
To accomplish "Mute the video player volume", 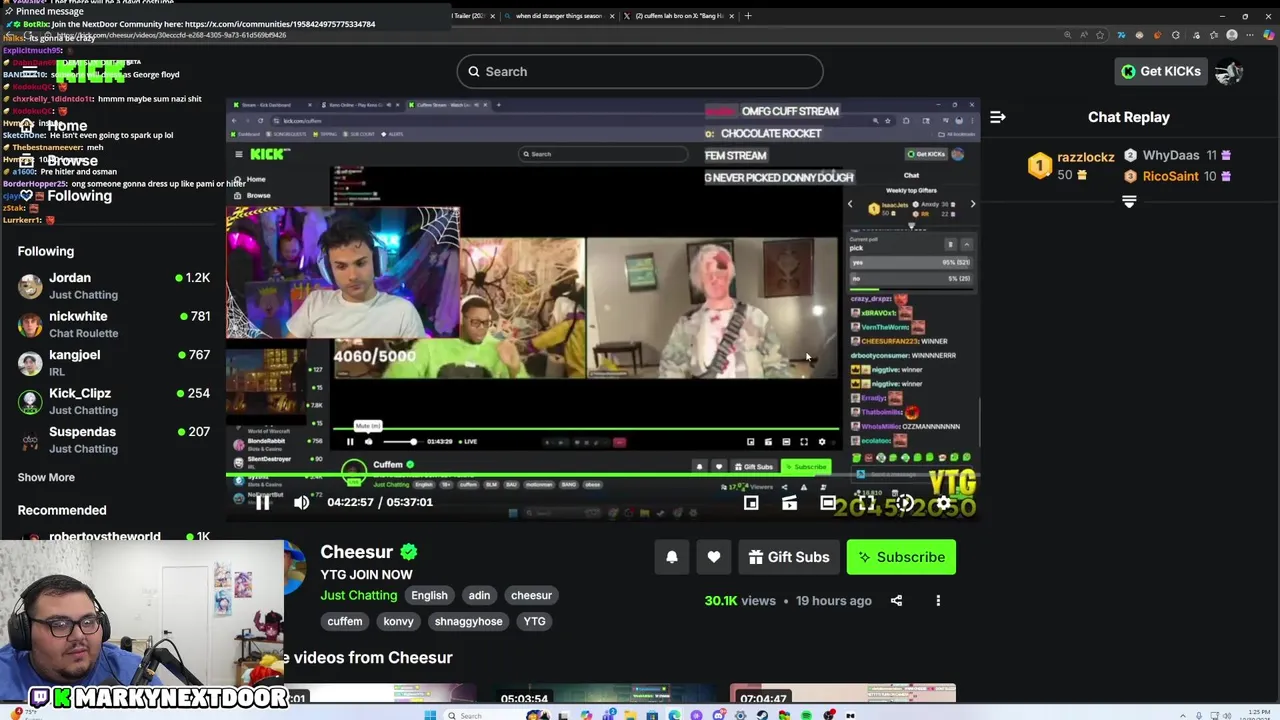I will (x=301, y=503).
